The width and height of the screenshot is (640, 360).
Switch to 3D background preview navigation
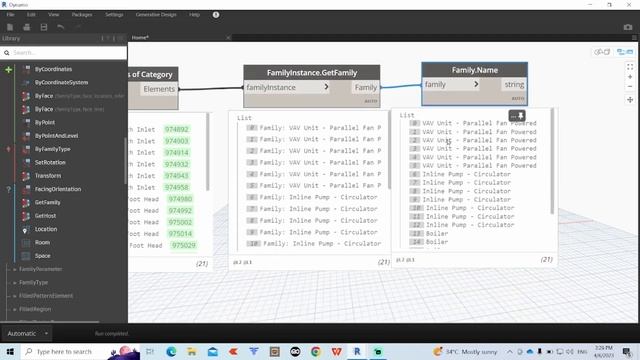pos(602,52)
